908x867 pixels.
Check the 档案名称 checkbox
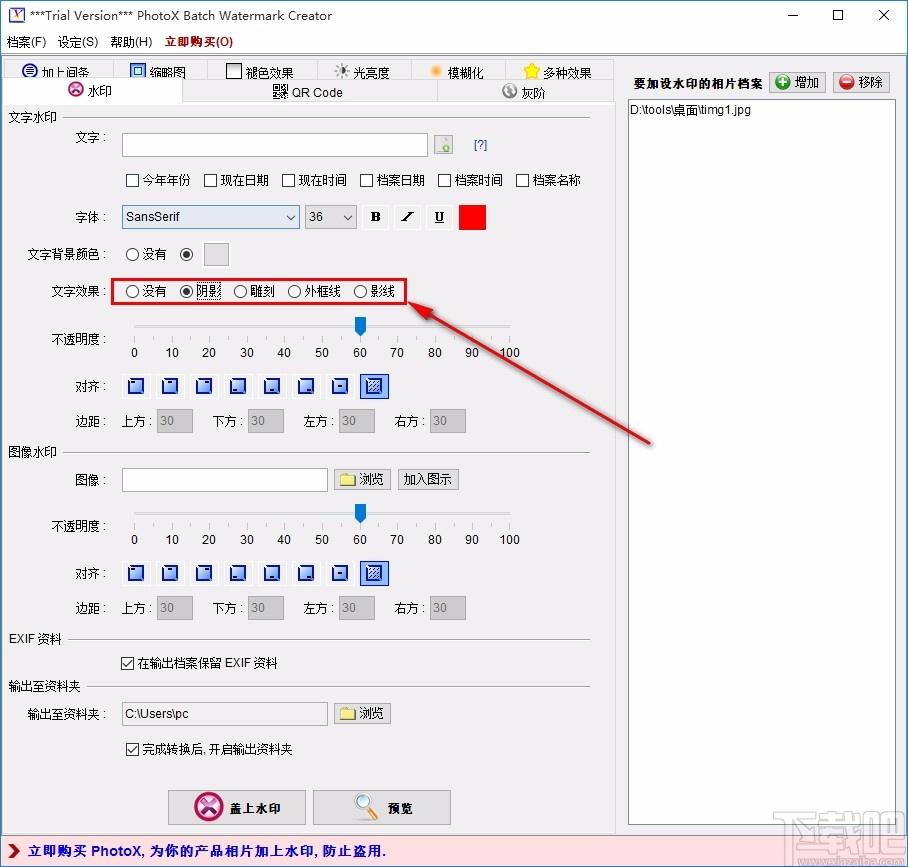548,181
